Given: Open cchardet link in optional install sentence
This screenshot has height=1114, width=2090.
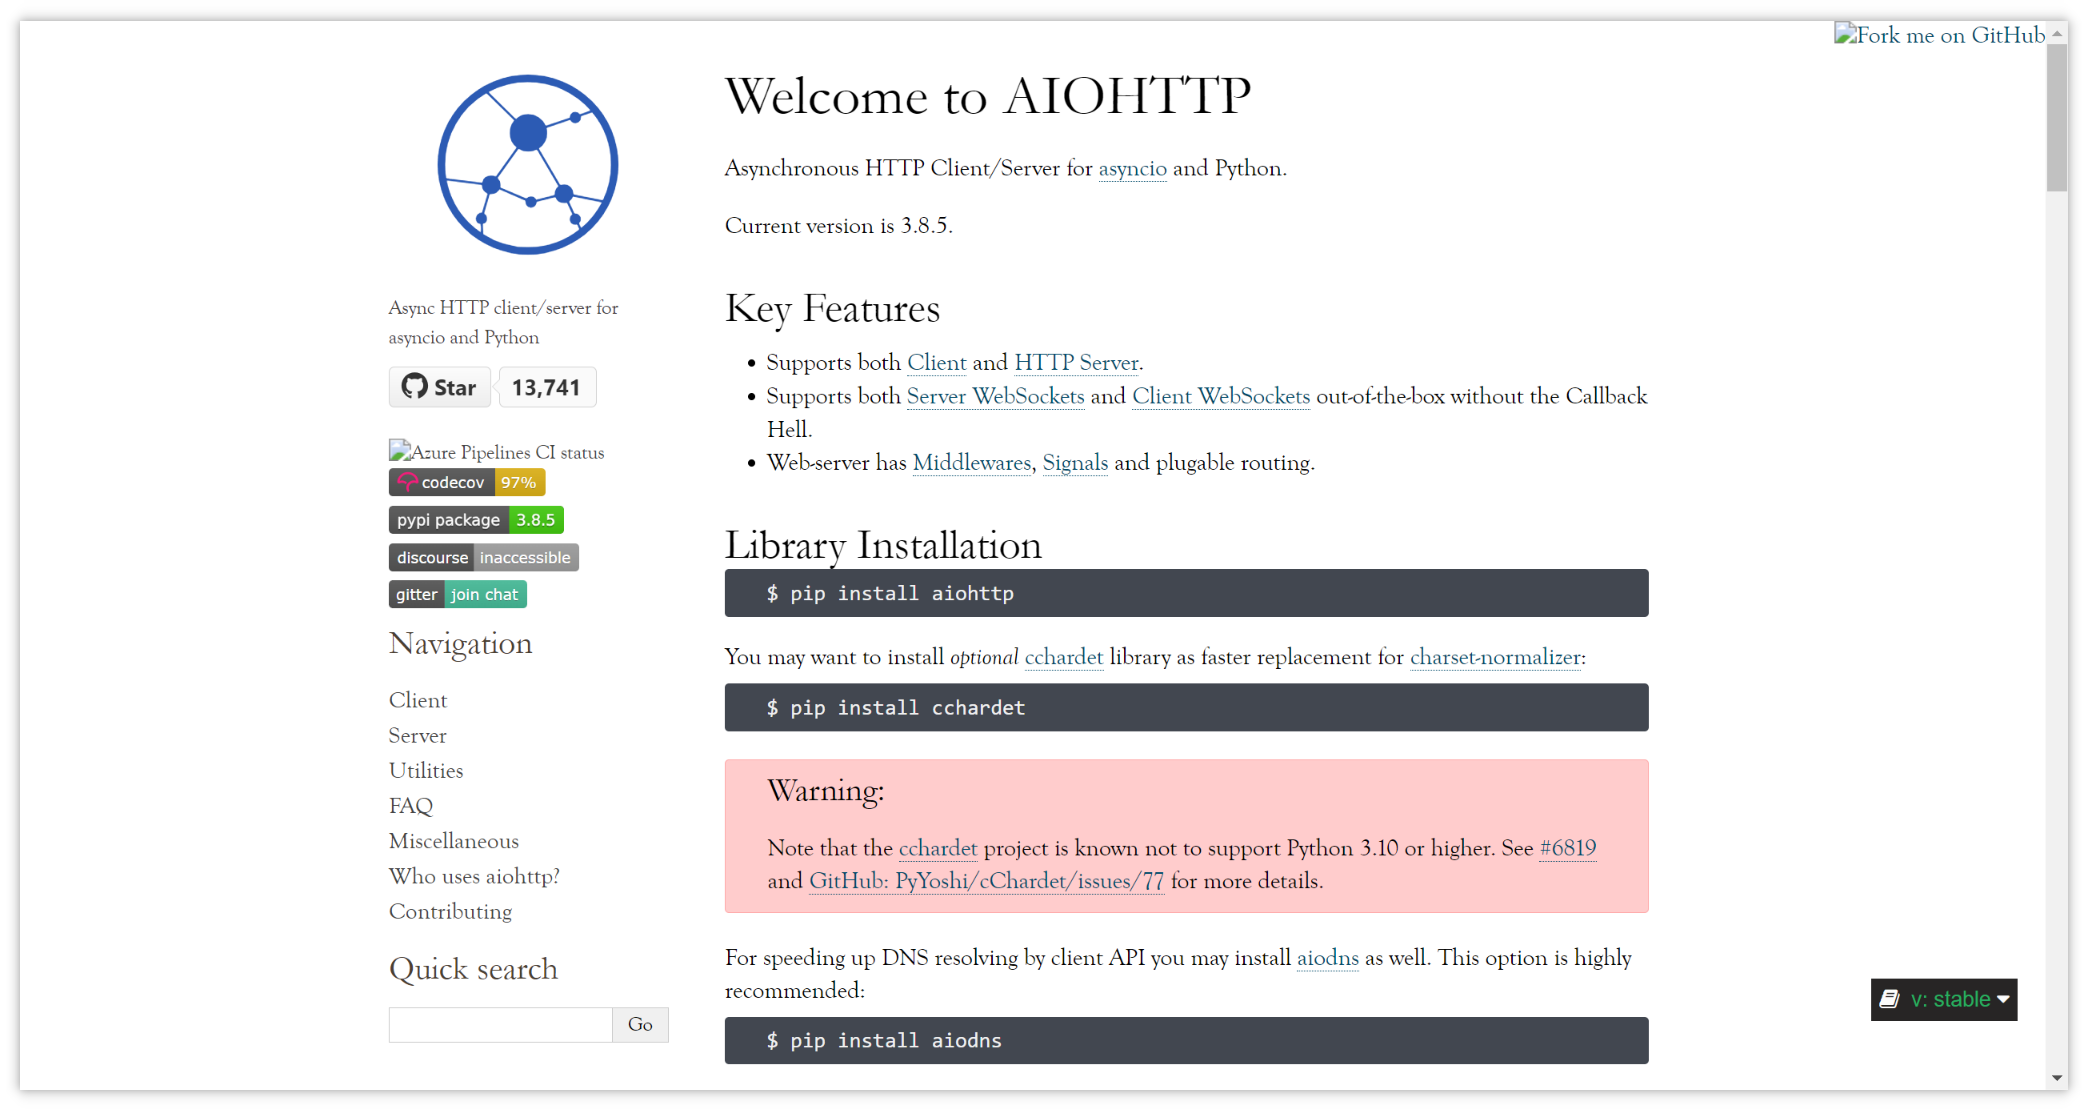Looking at the screenshot, I should [x=1064, y=657].
